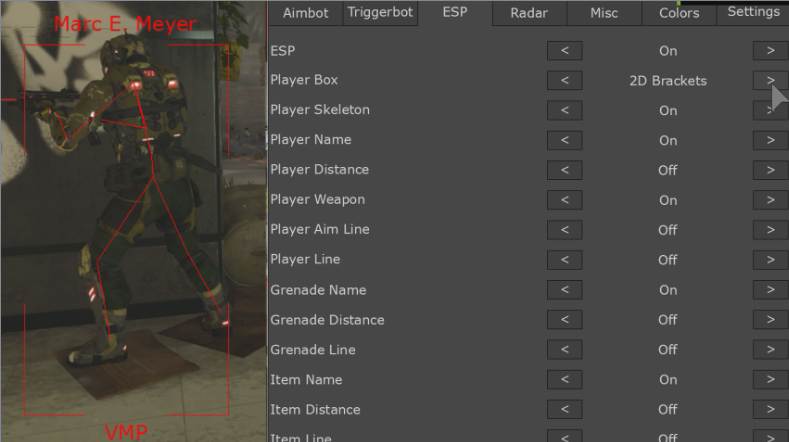This screenshot has height=442, width=789.
Task: Click the Off value beside Player Distance
Action: [668, 170]
